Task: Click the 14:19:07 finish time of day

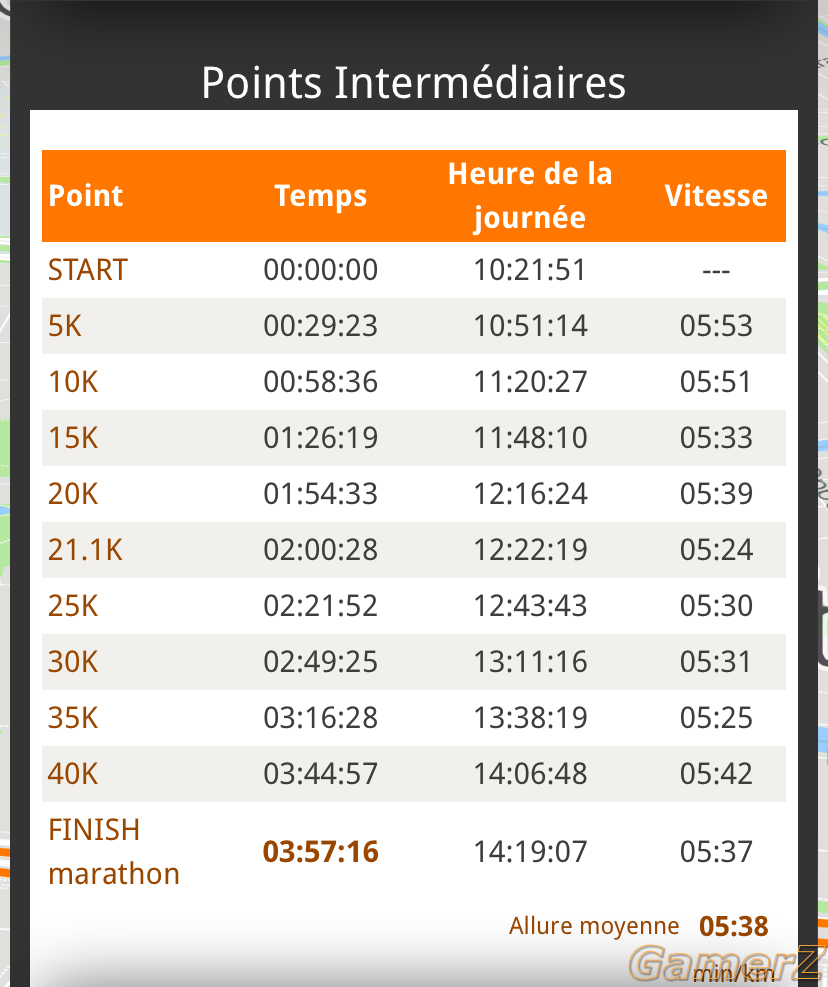Action: [x=530, y=852]
